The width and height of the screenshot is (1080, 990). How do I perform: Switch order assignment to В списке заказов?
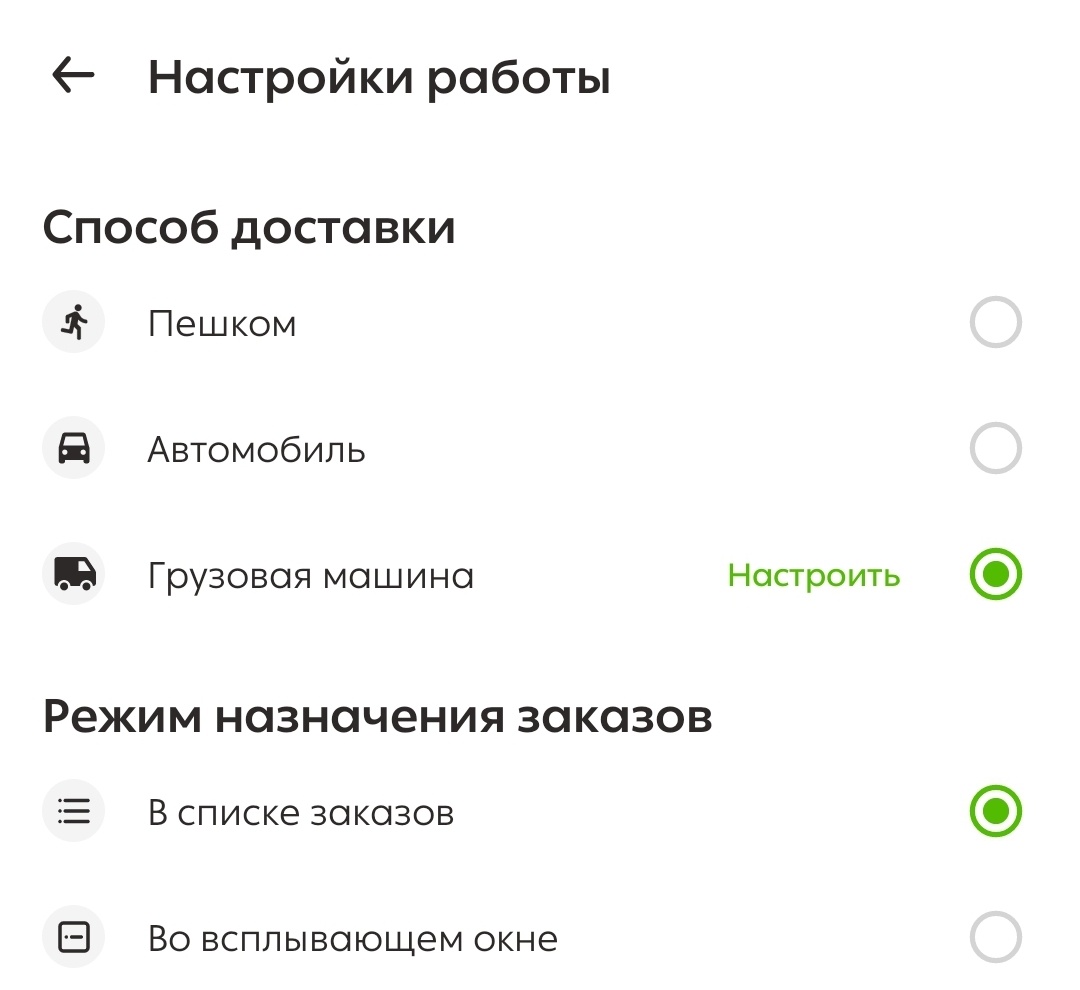tap(995, 810)
